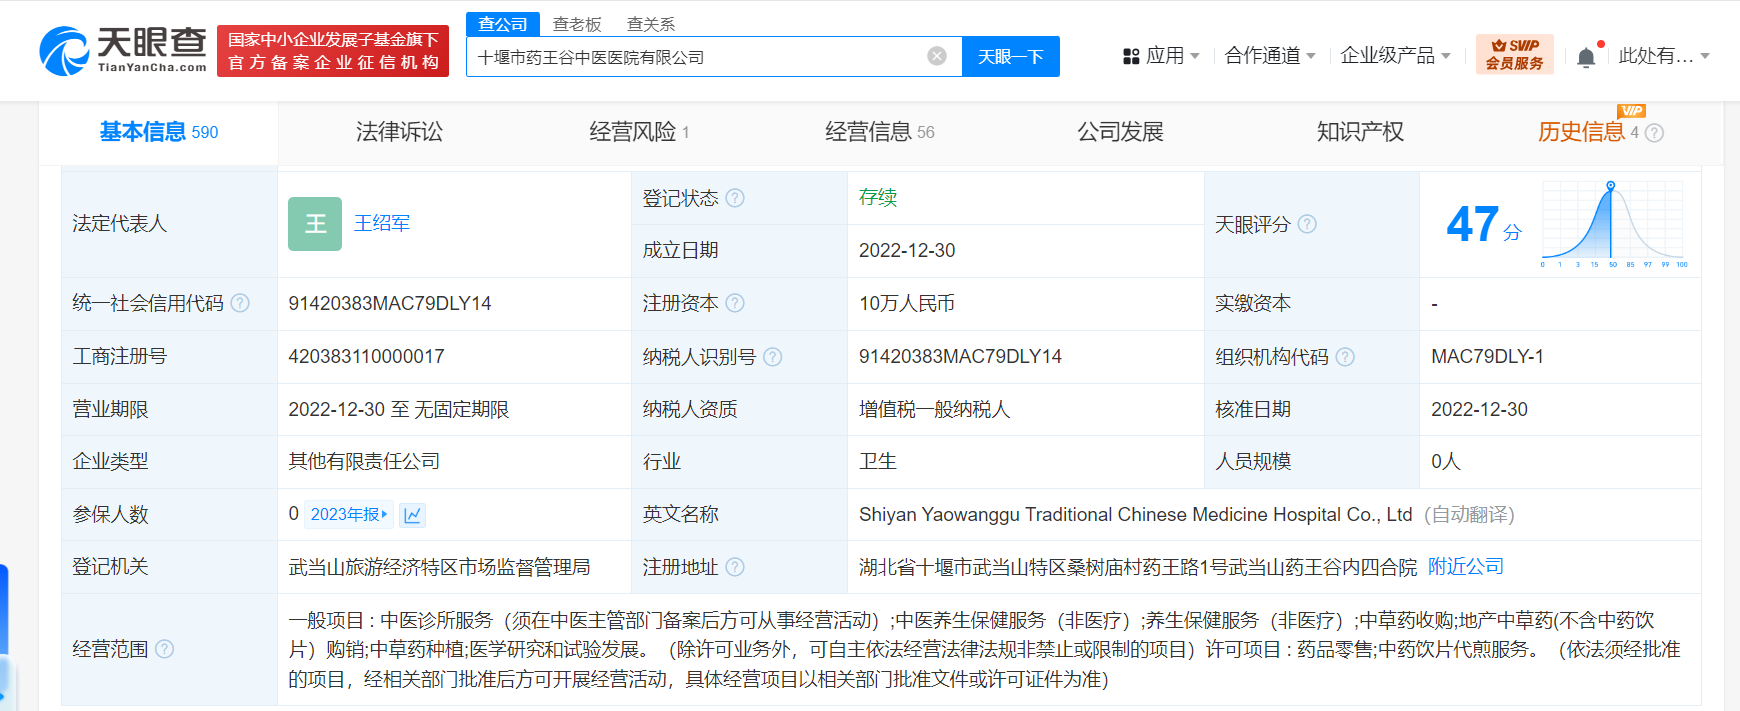Clear the search box with the X icon

point(937,56)
